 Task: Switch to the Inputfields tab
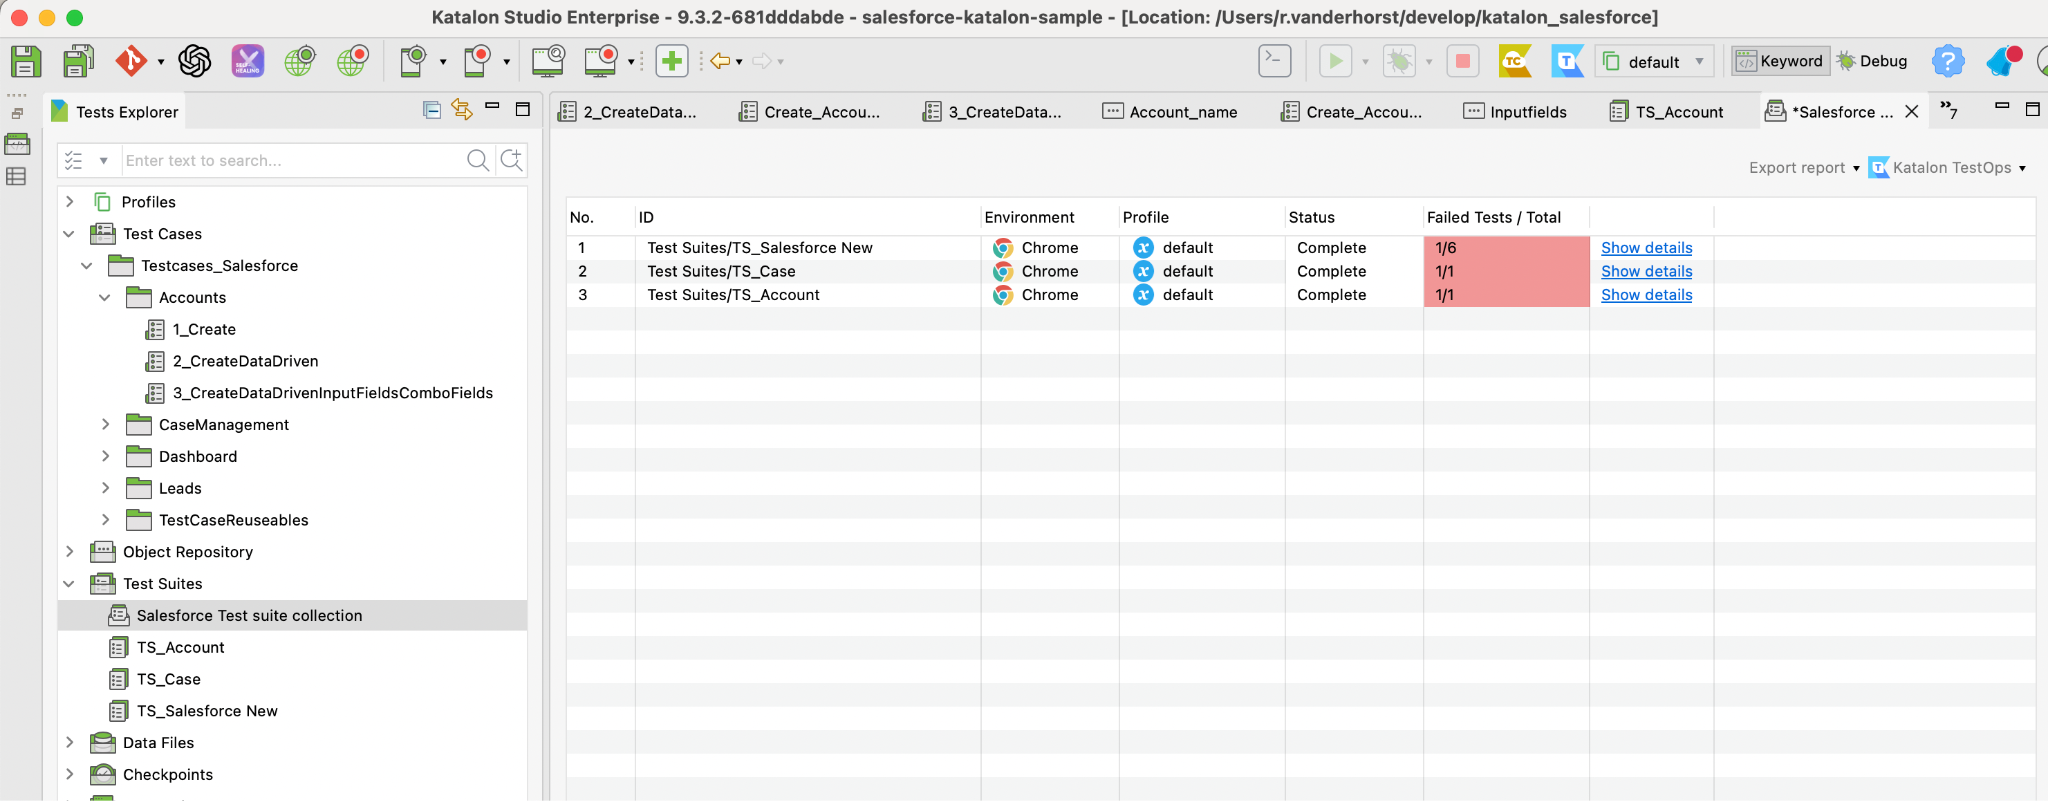[x=1516, y=112]
